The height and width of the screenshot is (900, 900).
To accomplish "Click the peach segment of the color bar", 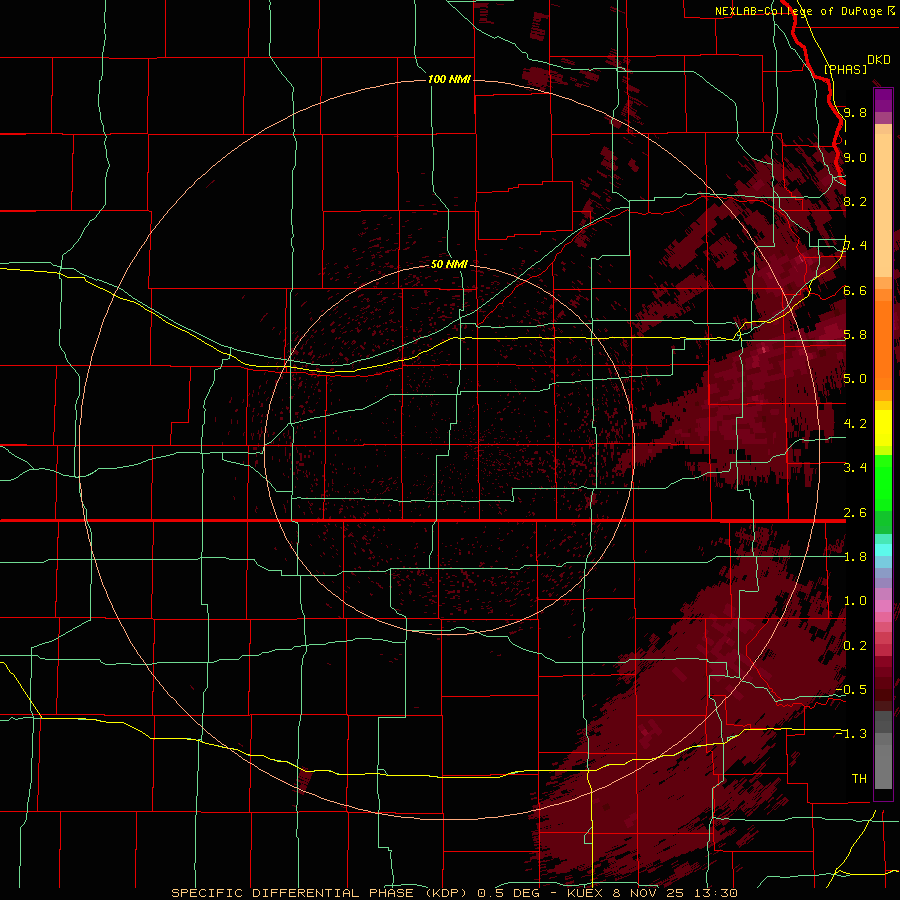I will (x=883, y=205).
